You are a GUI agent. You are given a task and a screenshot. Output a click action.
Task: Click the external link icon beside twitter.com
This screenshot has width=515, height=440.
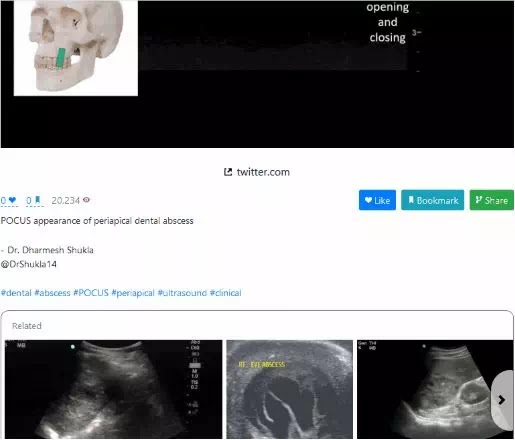pyautogui.click(x=228, y=172)
